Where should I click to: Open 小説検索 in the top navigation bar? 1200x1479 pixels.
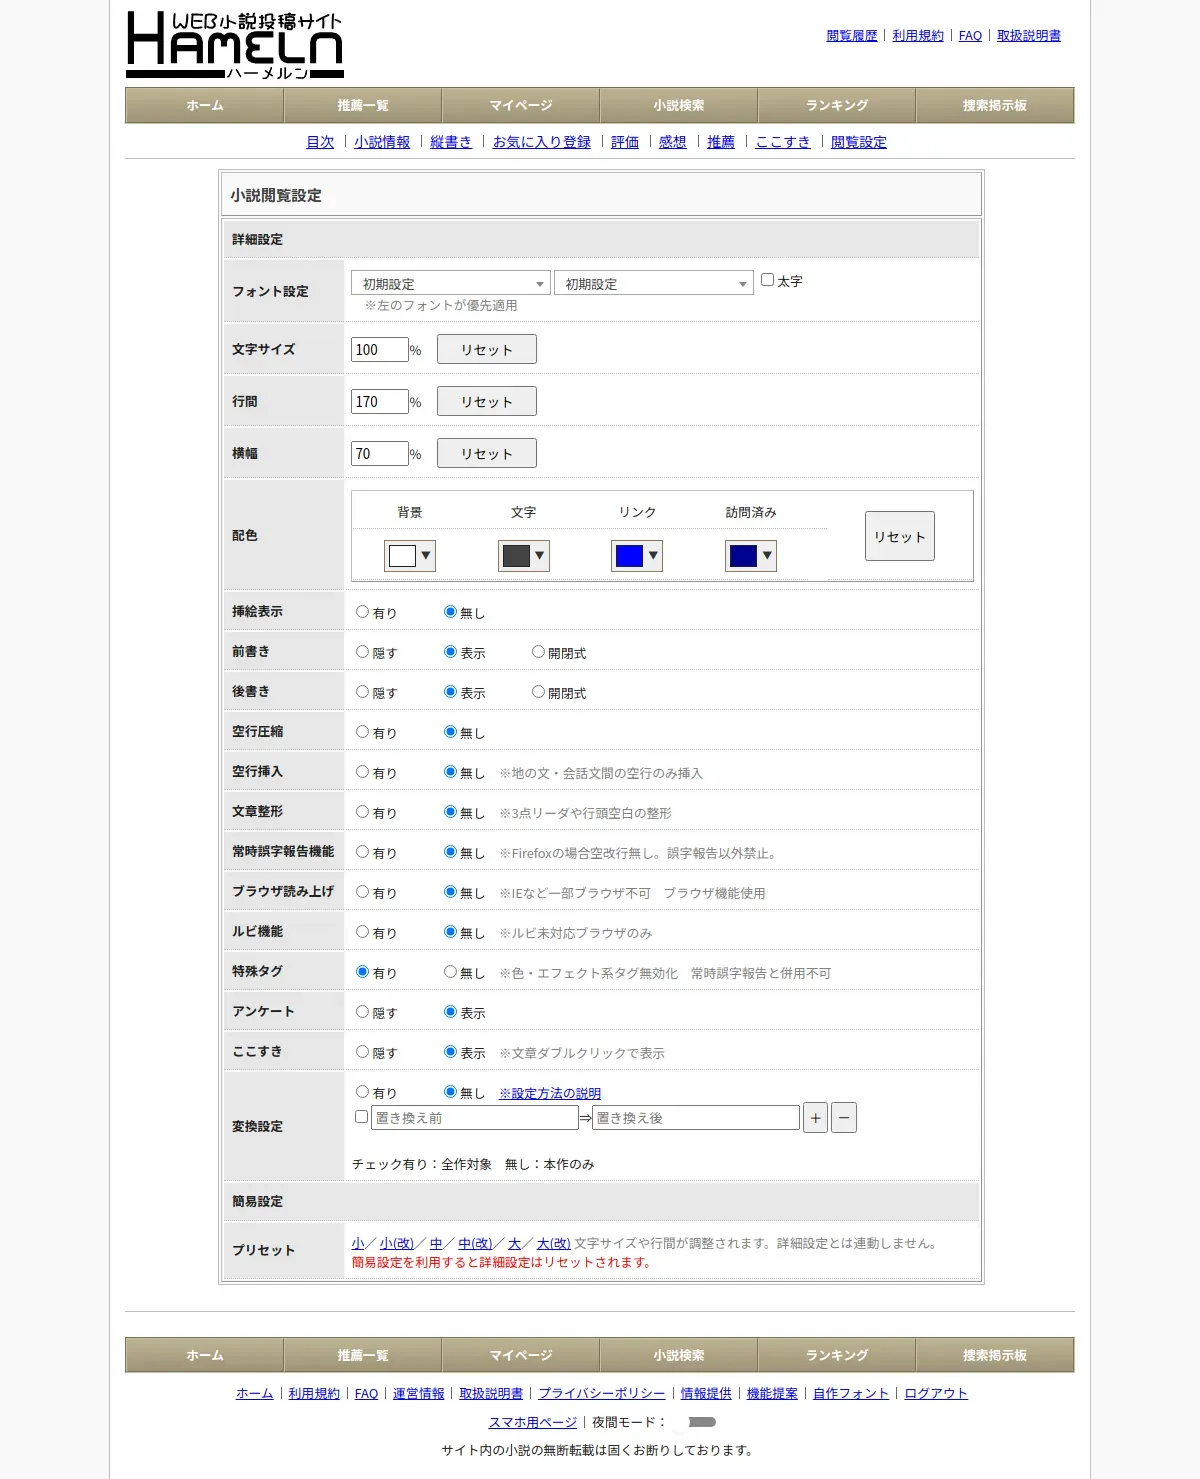click(679, 105)
